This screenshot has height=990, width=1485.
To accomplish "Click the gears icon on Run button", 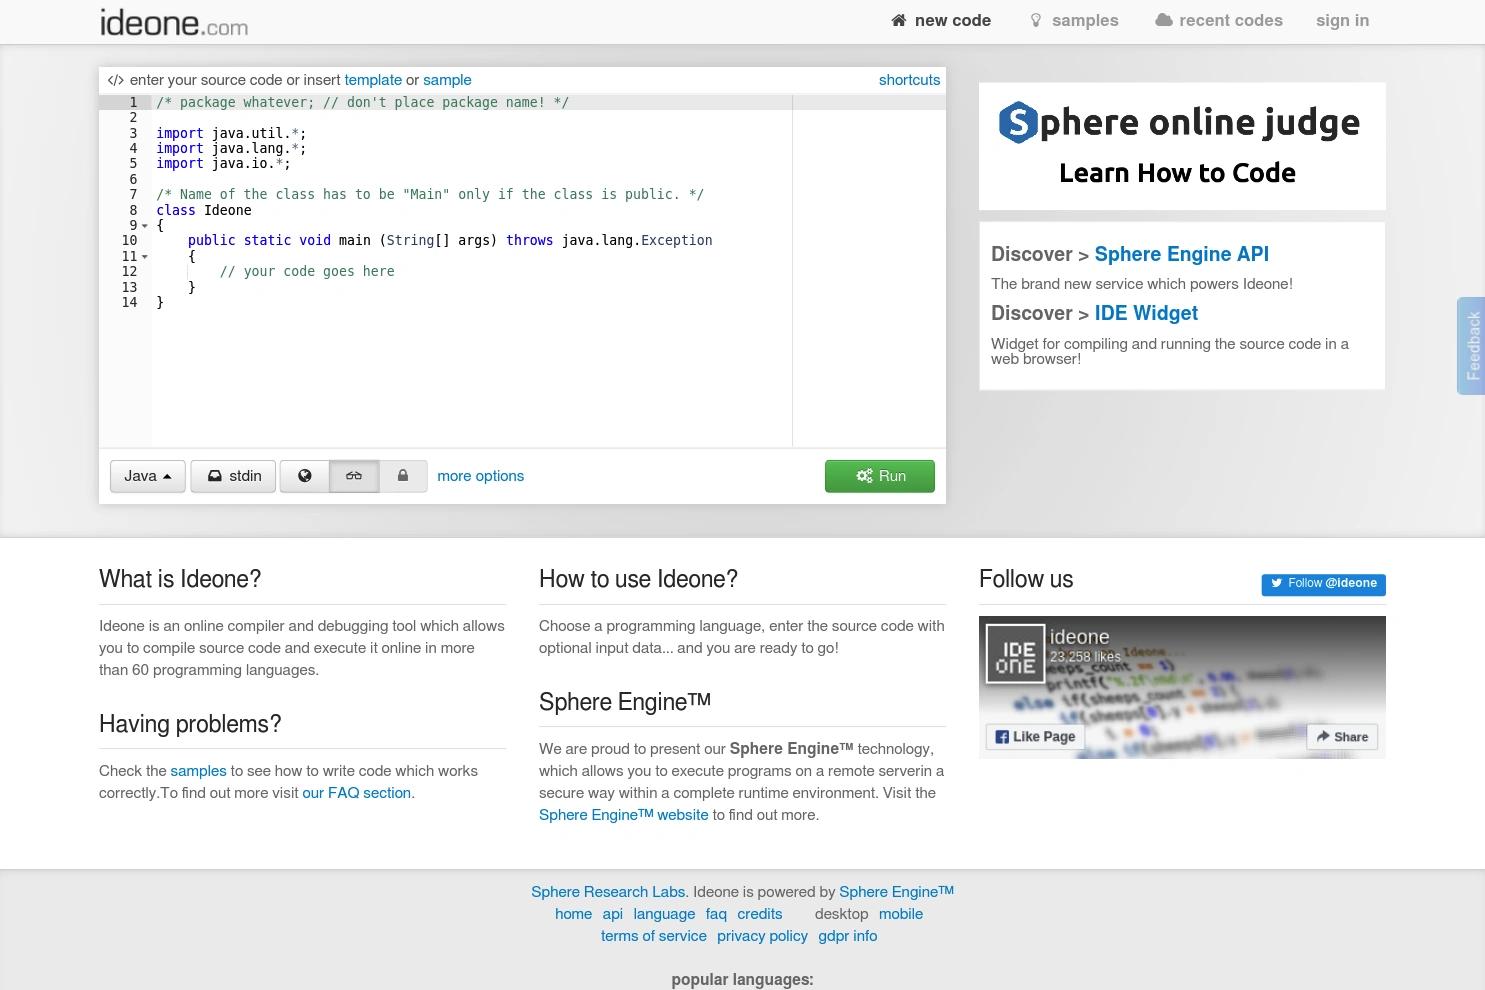I will (x=865, y=476).
